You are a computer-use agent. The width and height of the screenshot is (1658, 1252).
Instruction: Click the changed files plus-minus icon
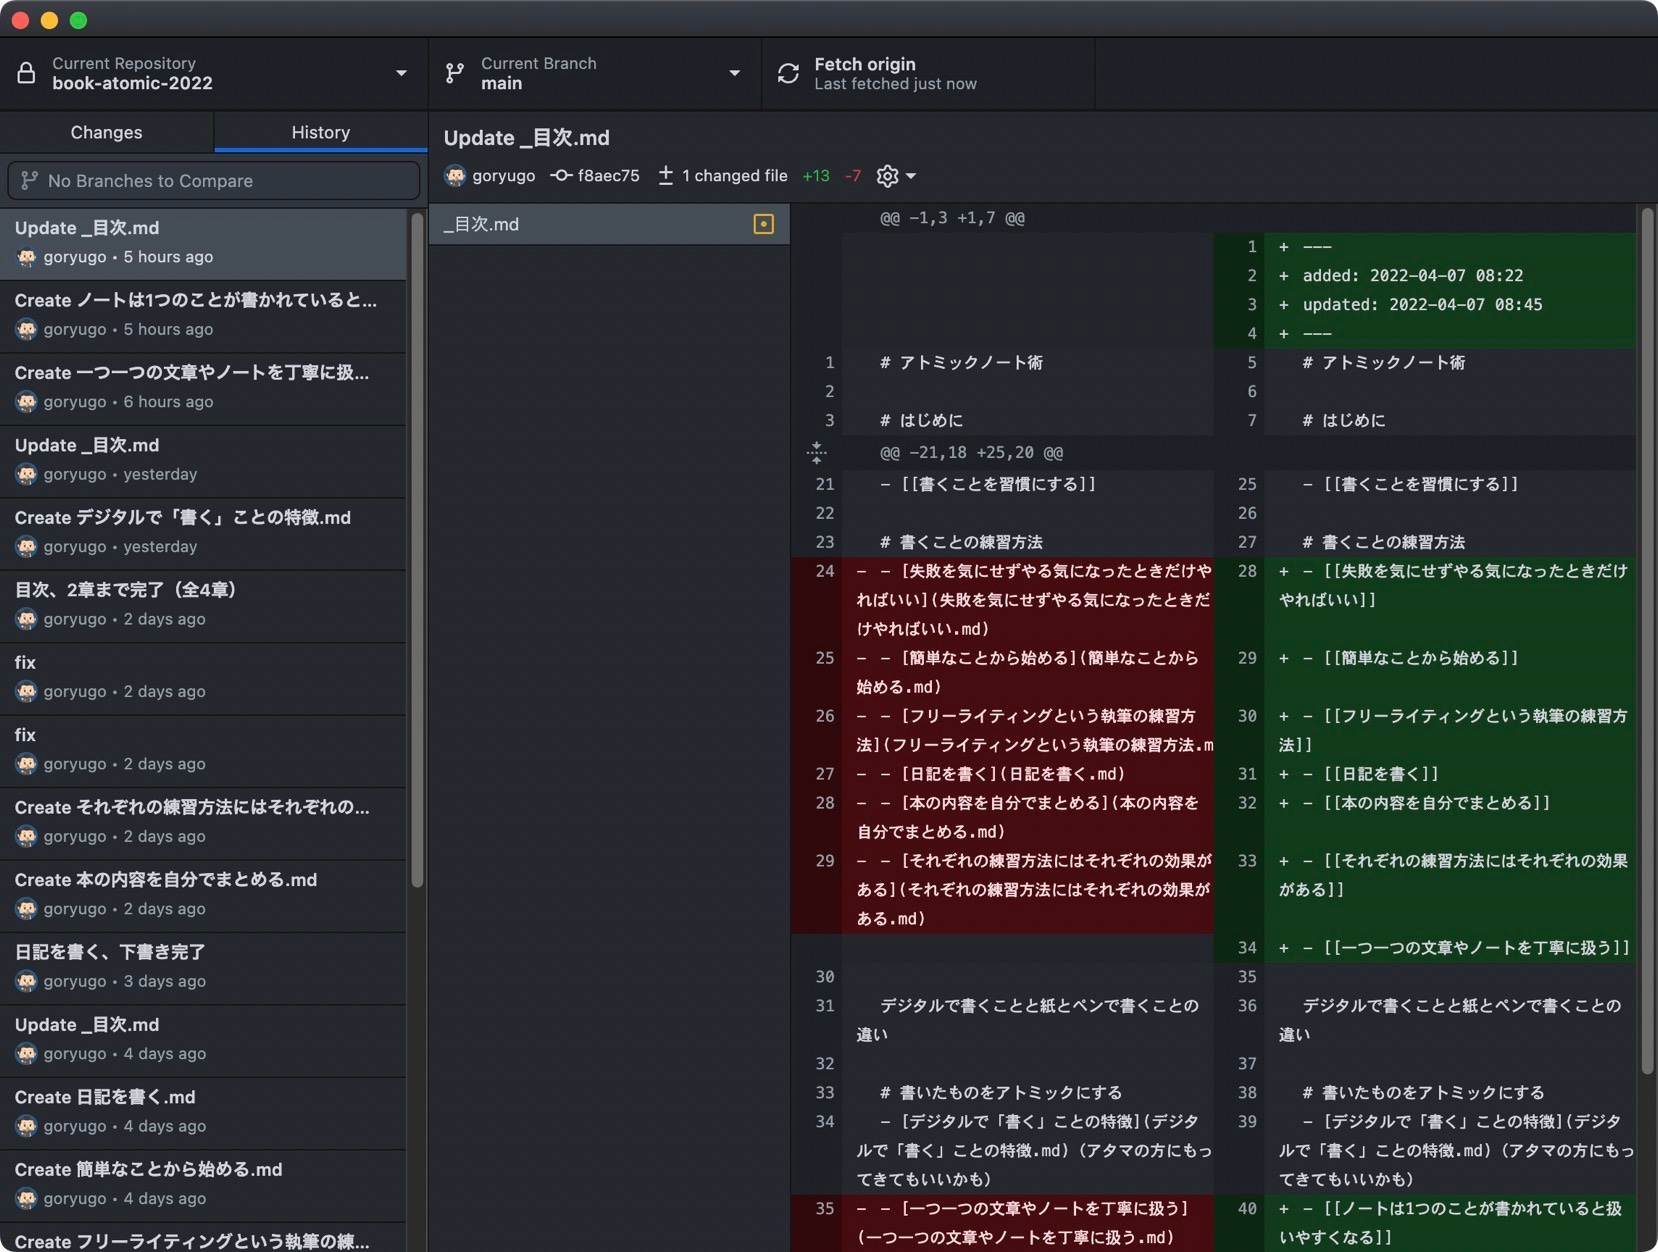pyautogui.click(x=666, y=176)
